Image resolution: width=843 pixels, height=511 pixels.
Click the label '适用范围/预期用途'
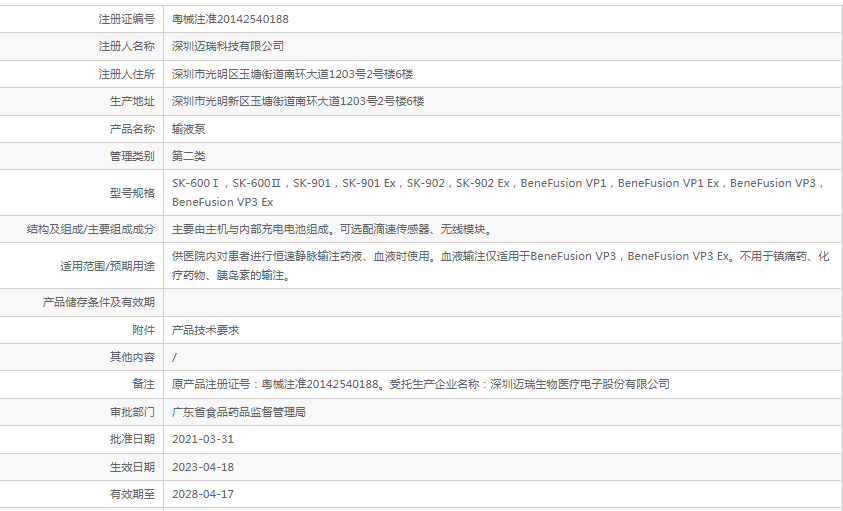[107, 266]
